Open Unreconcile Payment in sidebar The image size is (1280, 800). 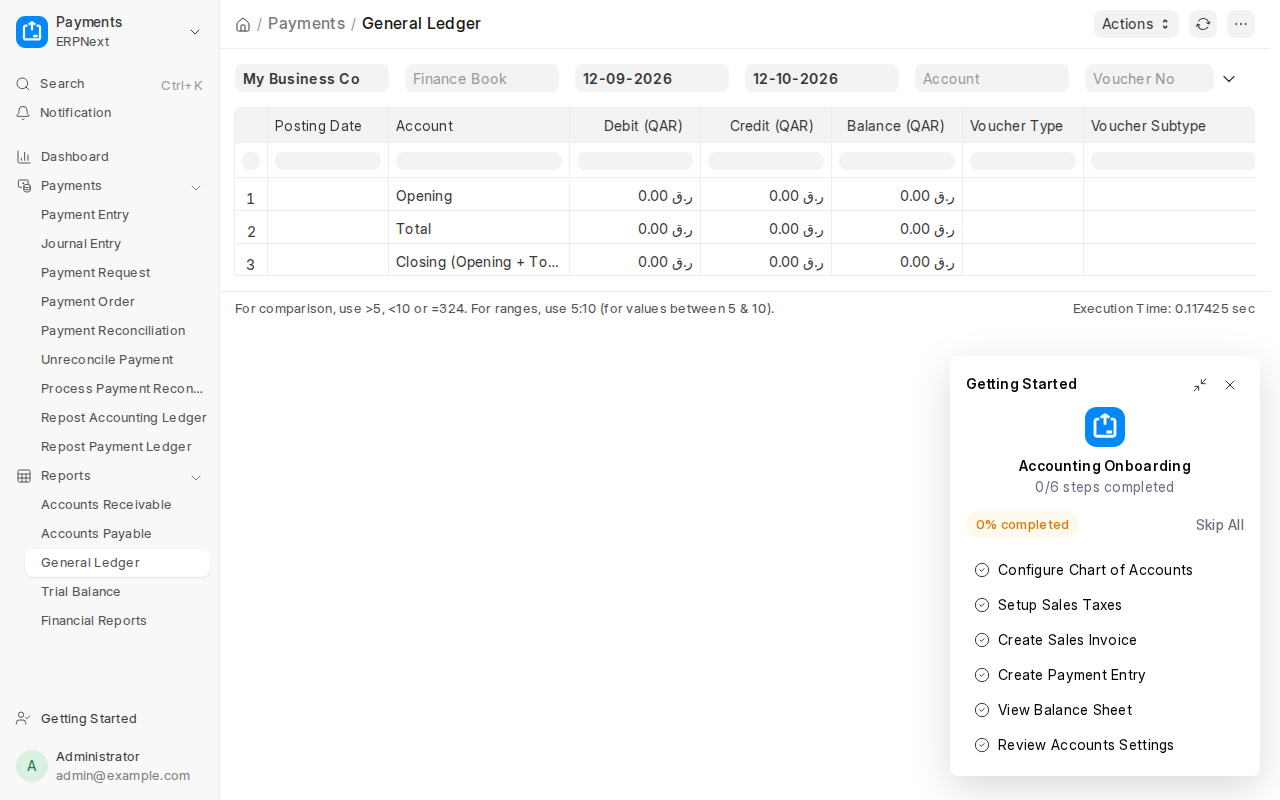click(117, 360)
